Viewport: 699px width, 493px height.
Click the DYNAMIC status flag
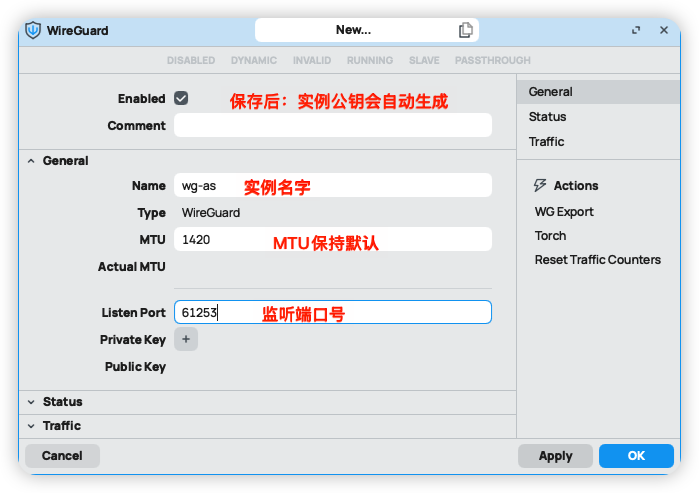254,61
